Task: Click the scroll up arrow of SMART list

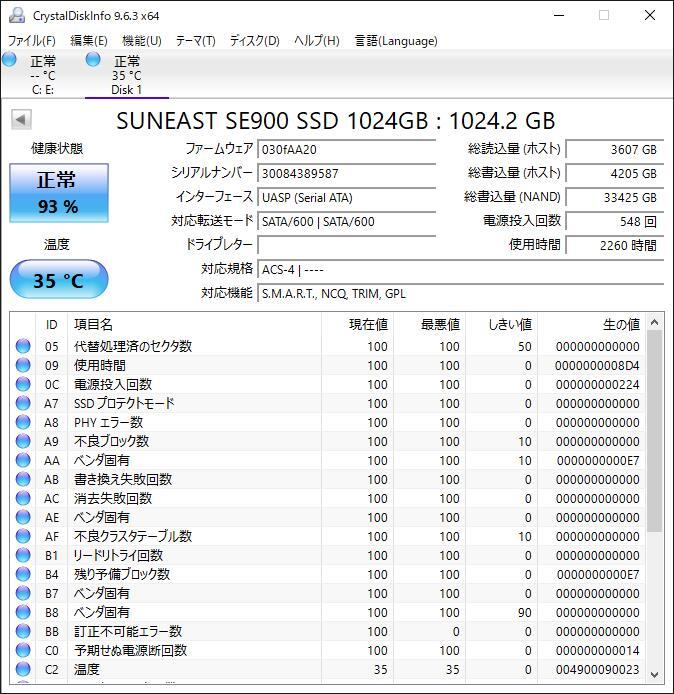Action: point(655,322)
